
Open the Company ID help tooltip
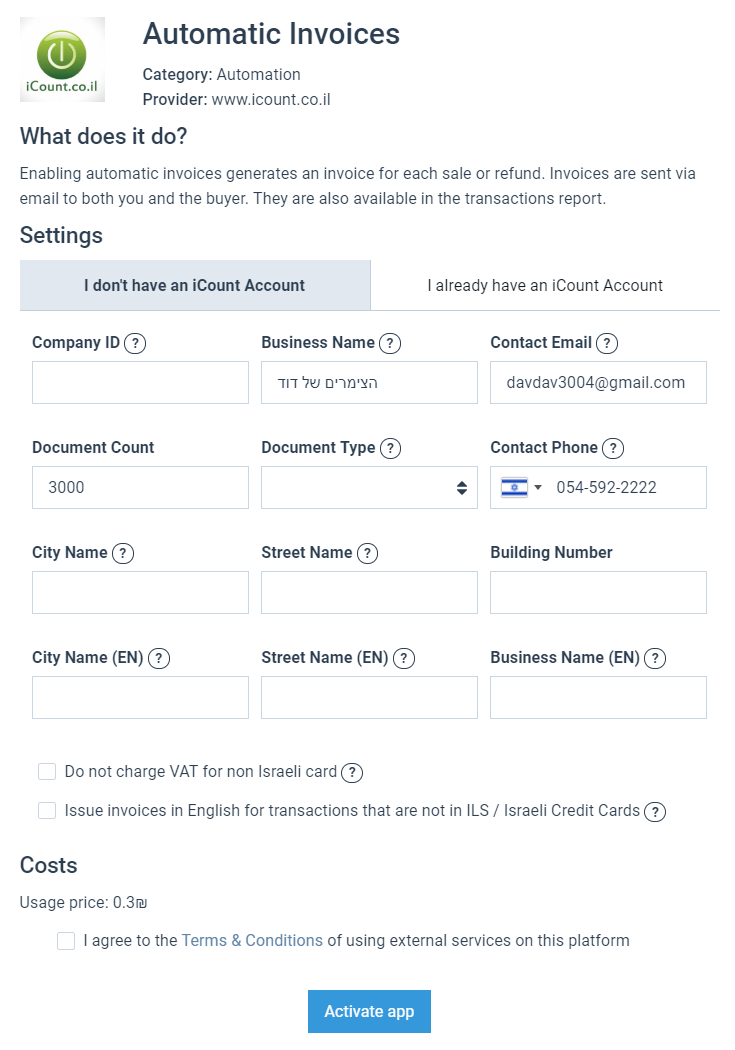136,342
